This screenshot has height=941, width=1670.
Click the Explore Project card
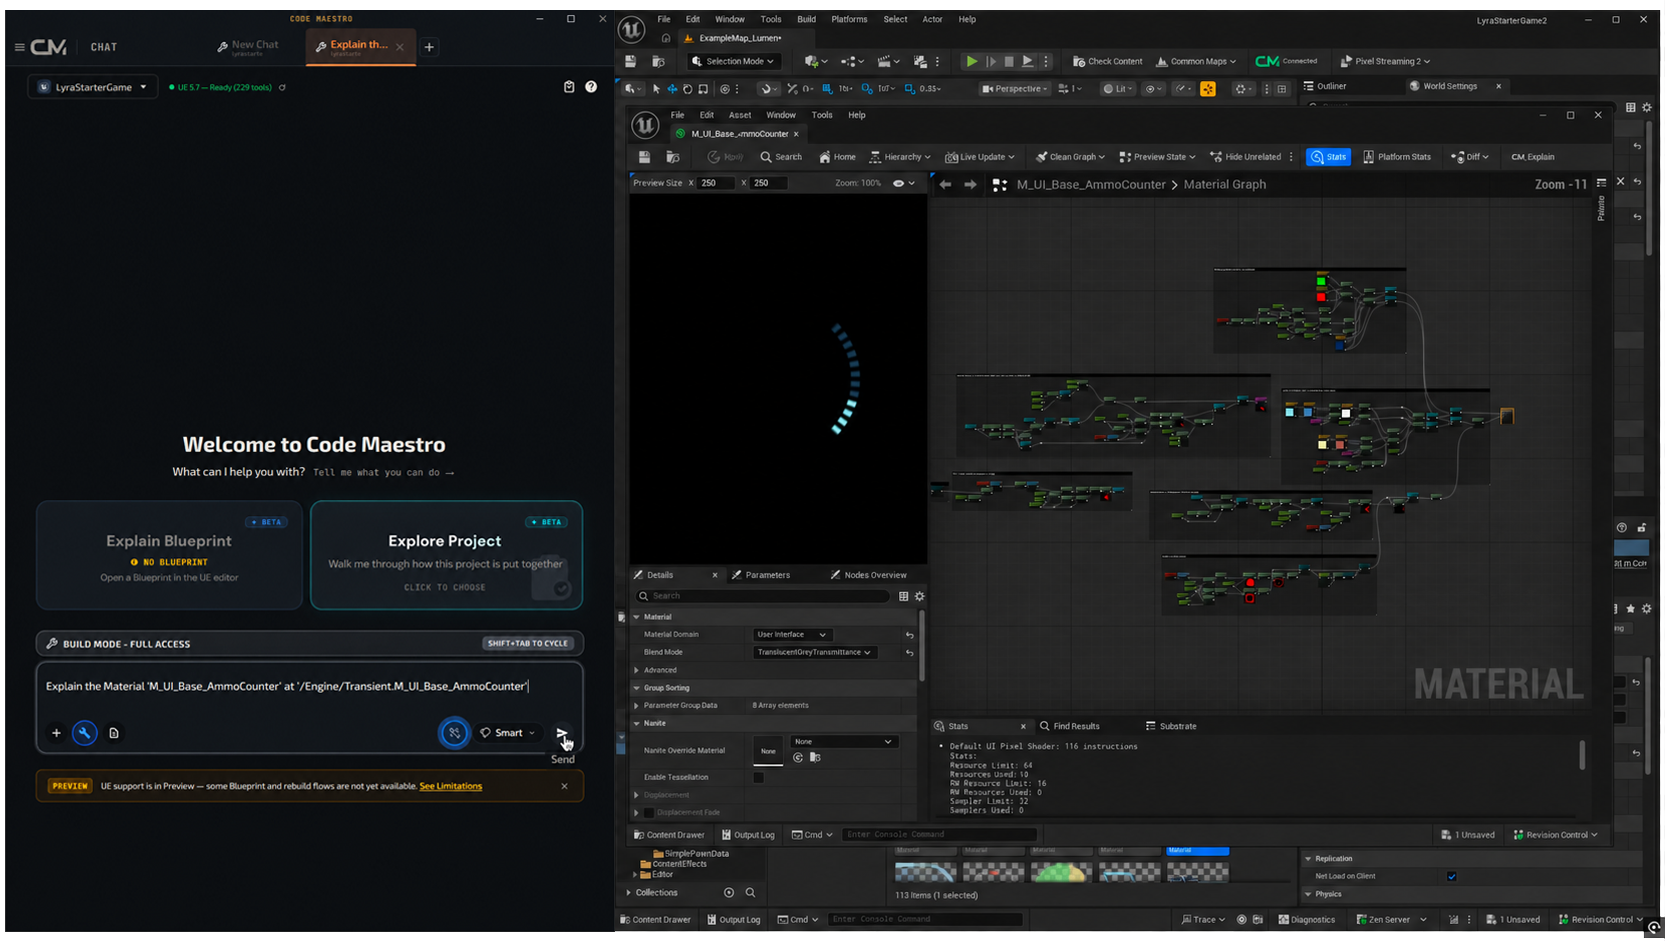(x=446, y=556)
